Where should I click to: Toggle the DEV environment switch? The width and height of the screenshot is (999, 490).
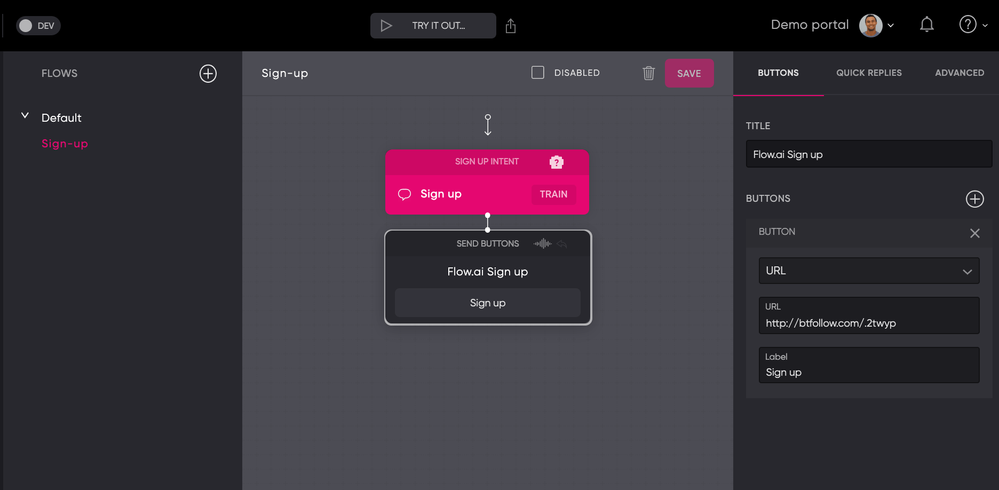[x=38, y=25]
